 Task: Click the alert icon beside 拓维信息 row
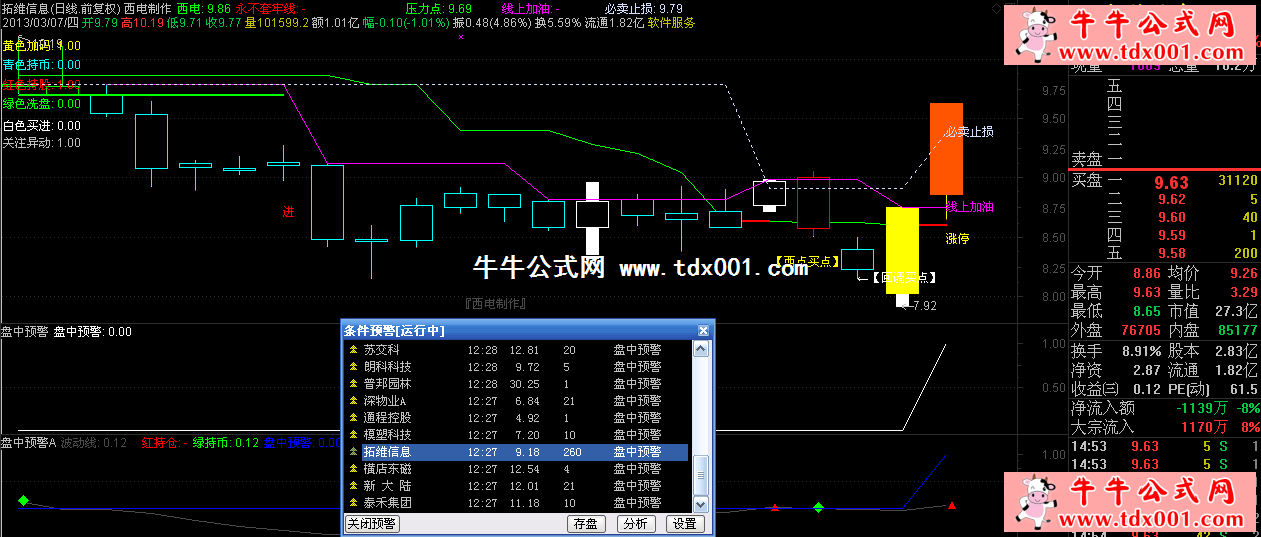click(x=352, y=452)
